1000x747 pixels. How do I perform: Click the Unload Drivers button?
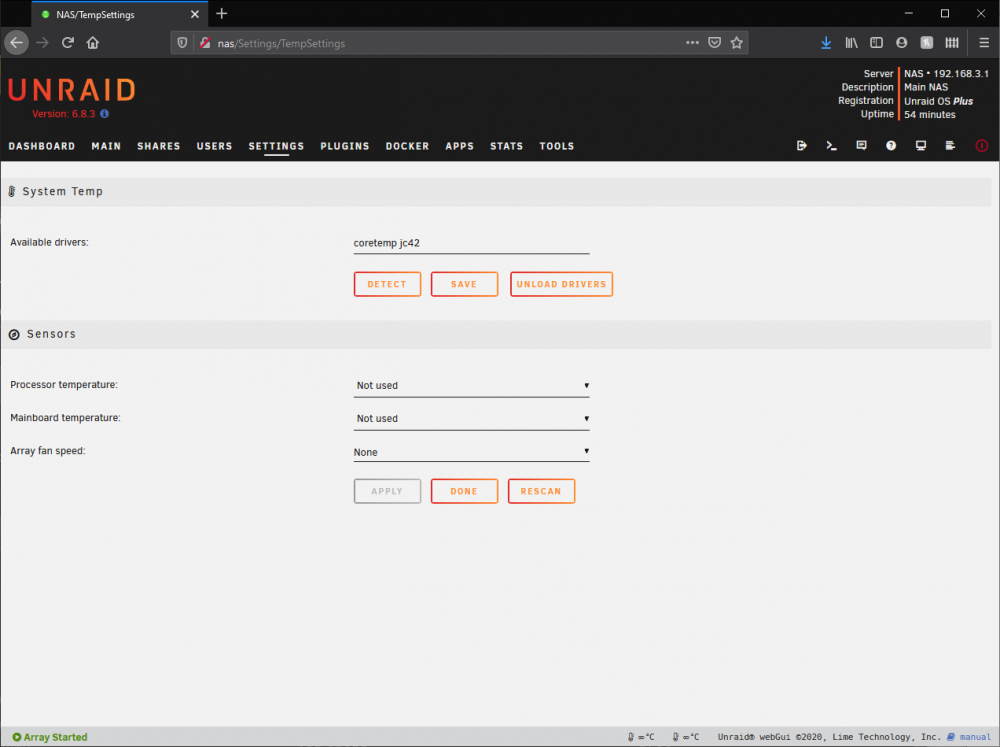point(561,284)
